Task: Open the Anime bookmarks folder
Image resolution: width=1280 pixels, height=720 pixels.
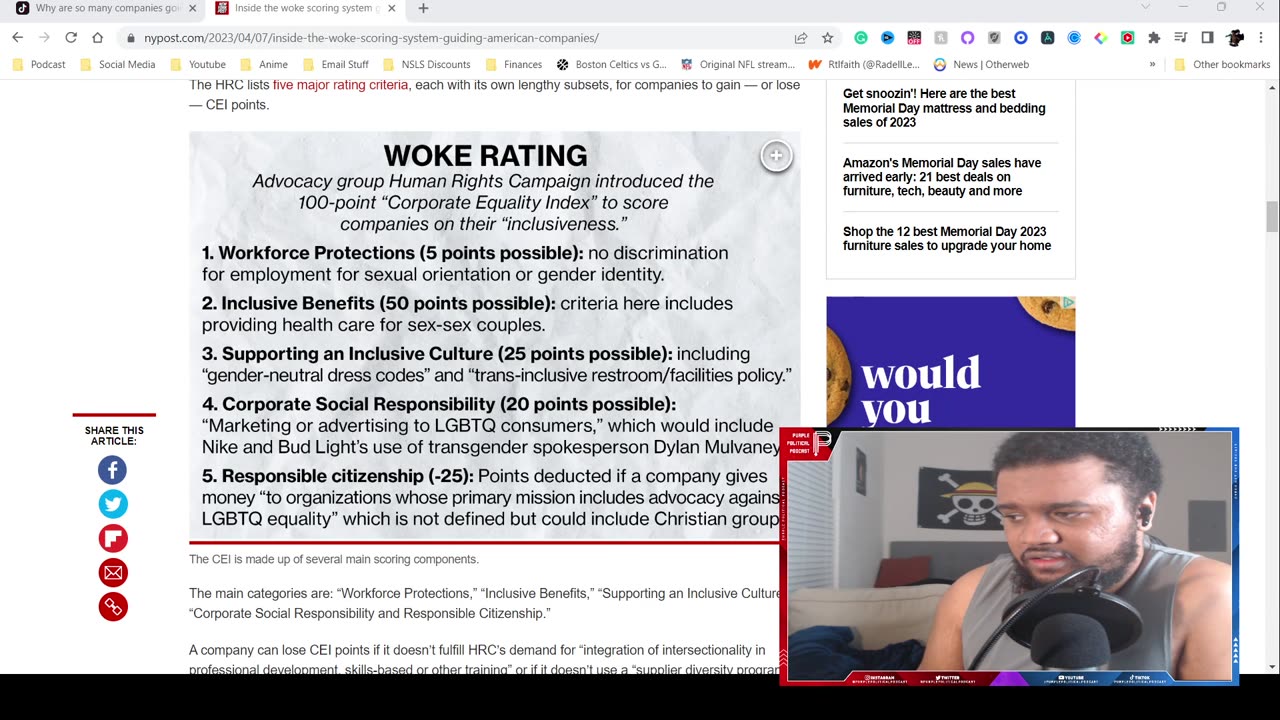Action: 264,64
